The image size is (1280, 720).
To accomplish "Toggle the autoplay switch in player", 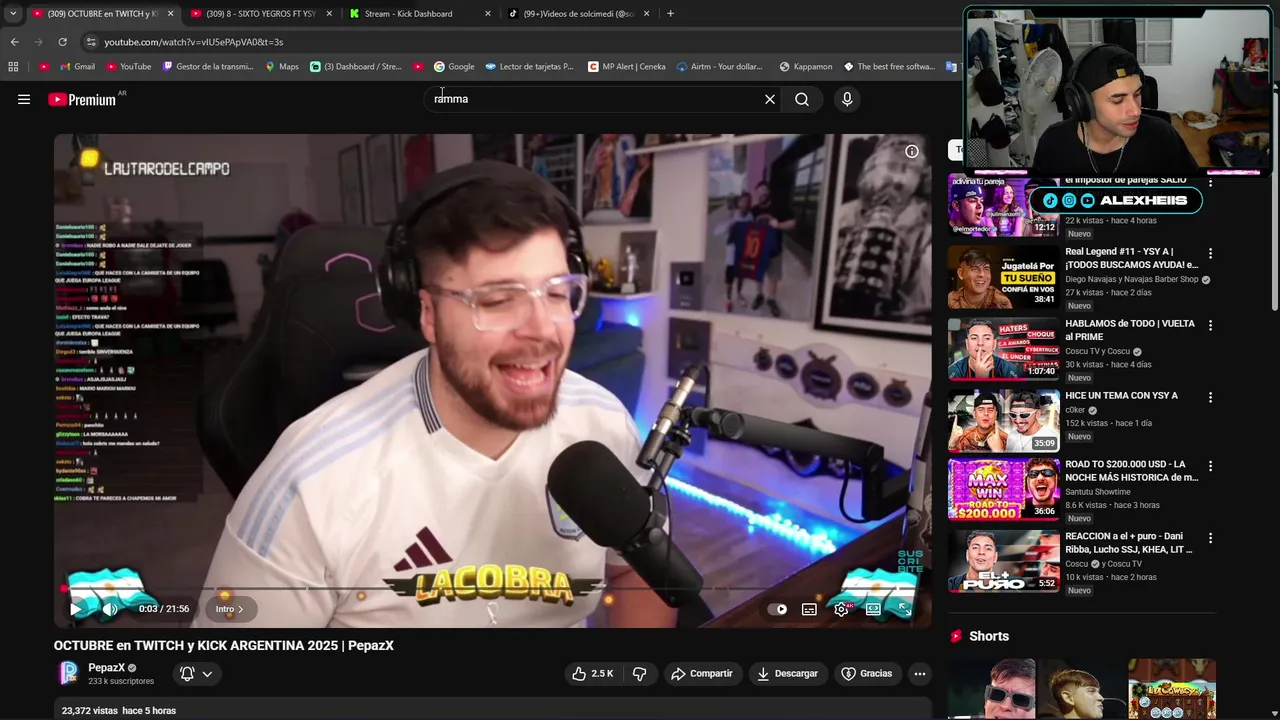I will (x=776, y=609).
